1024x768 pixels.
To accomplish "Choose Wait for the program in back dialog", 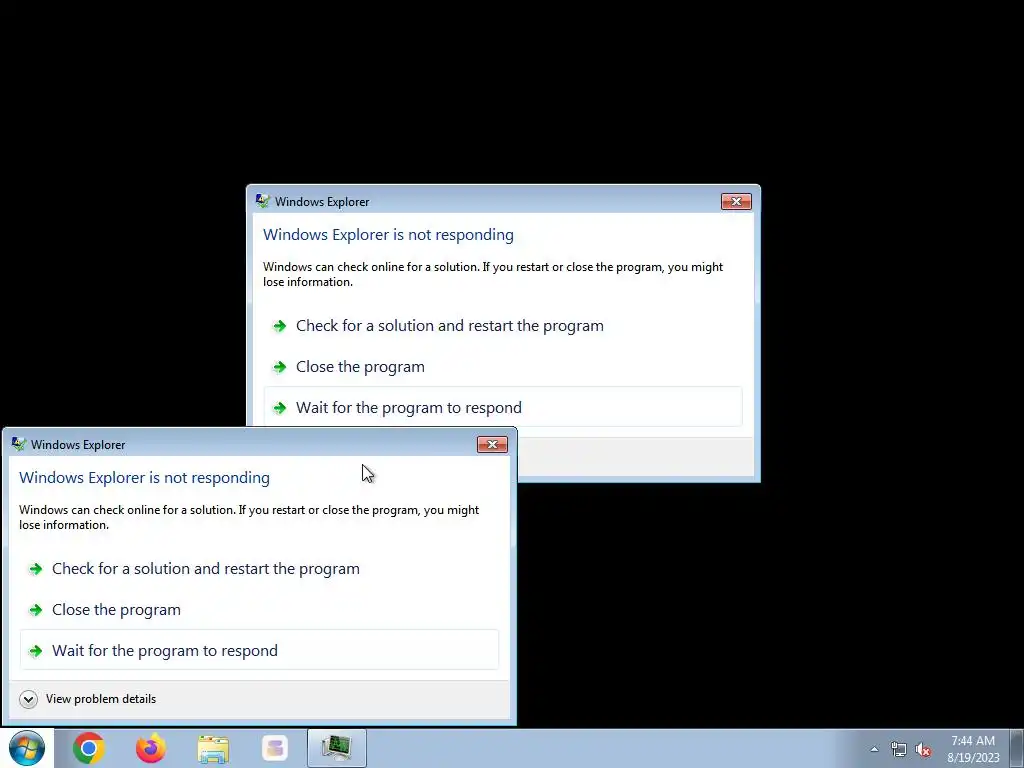I will [x=503, y=408].
